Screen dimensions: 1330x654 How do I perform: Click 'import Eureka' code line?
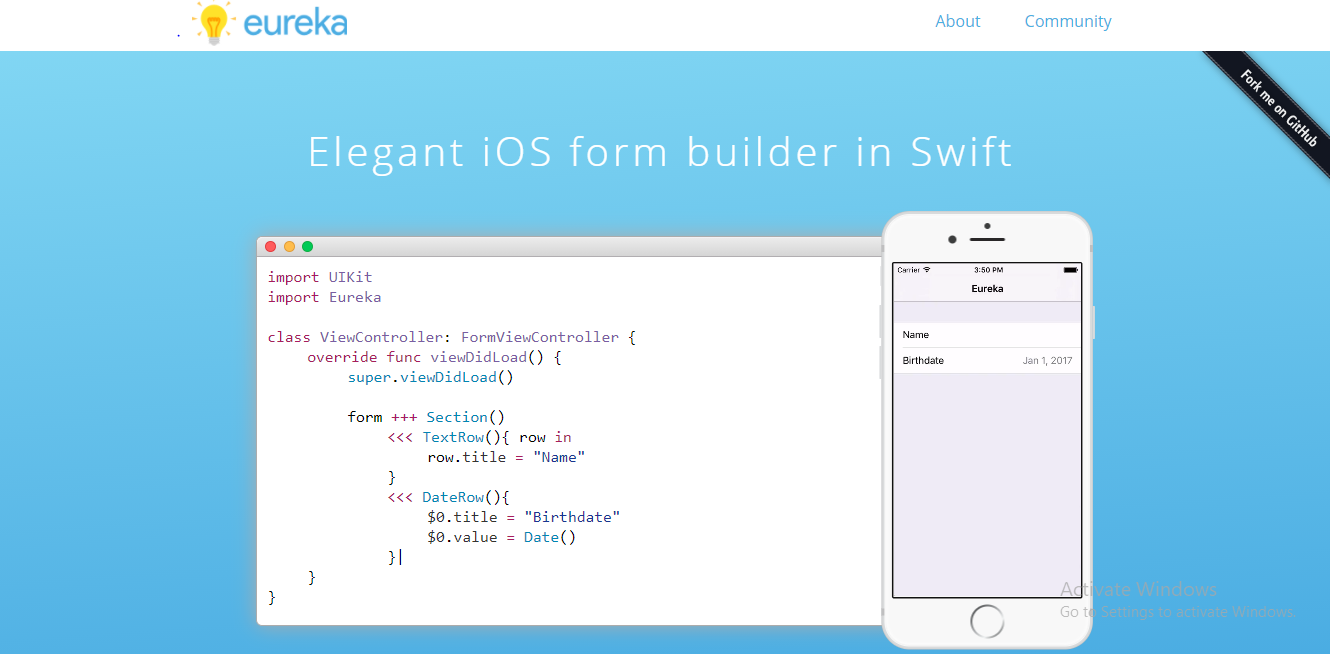pyautogui.click(x=324, y=297)
